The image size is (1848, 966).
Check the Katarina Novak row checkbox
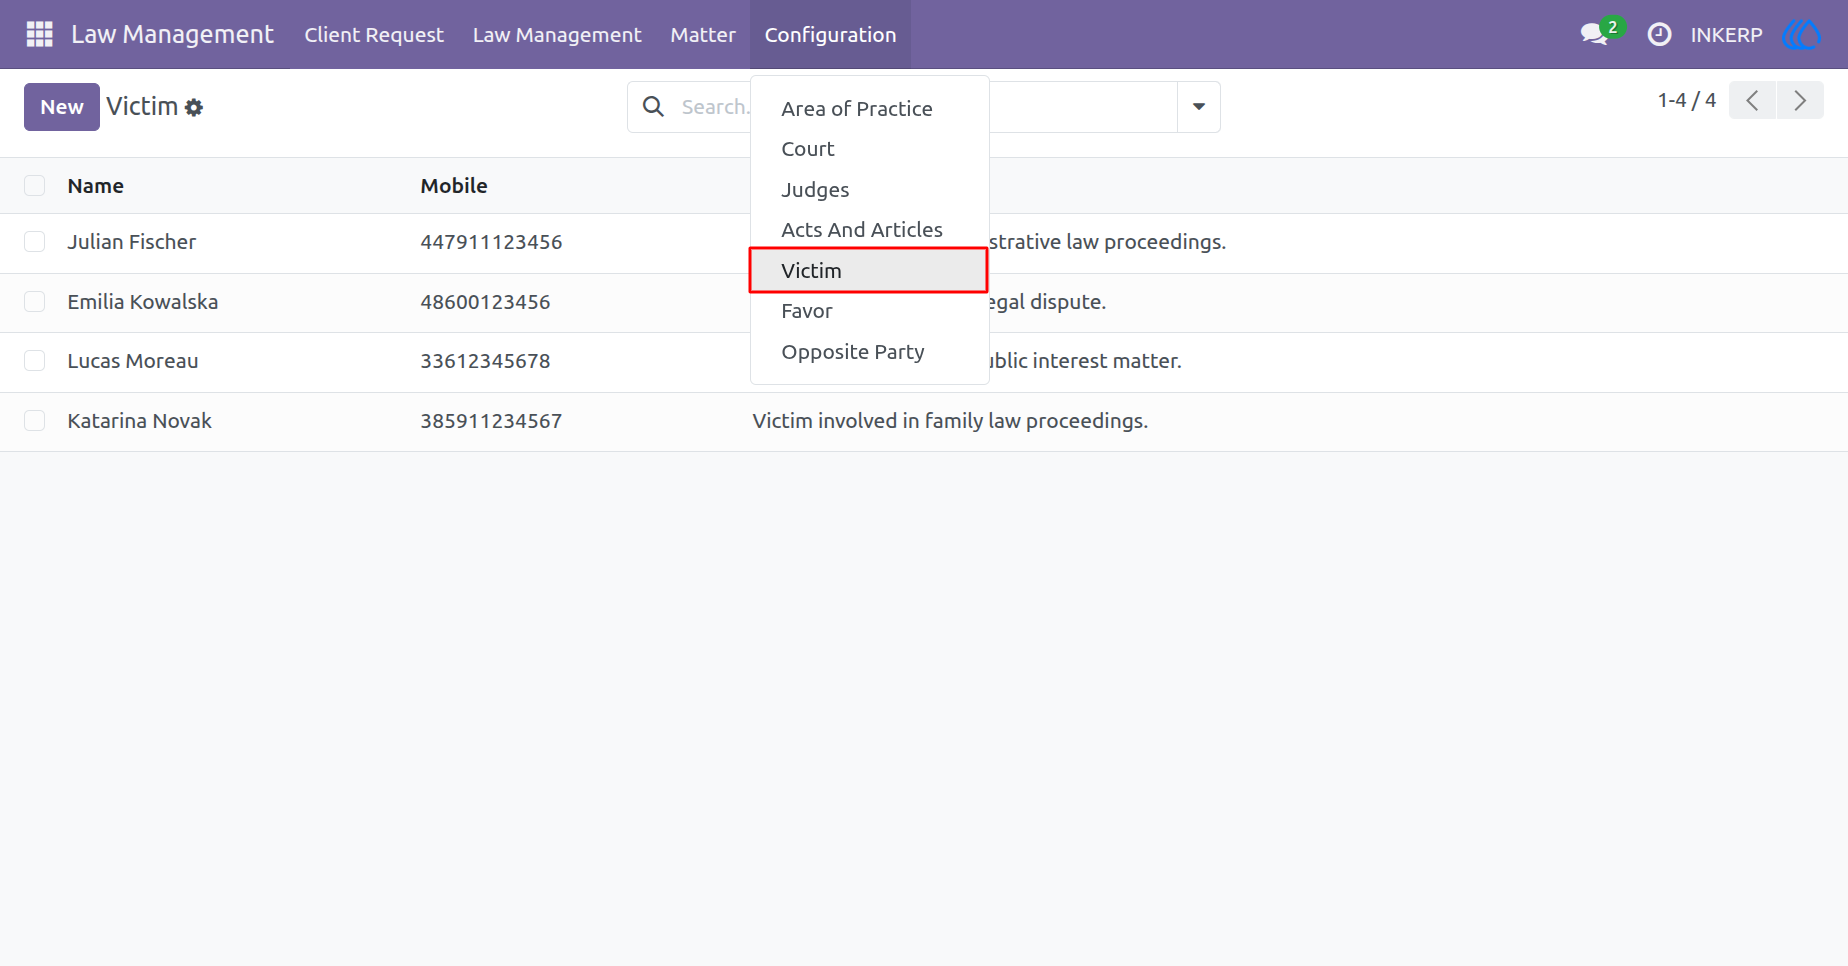tap(35, 421)
